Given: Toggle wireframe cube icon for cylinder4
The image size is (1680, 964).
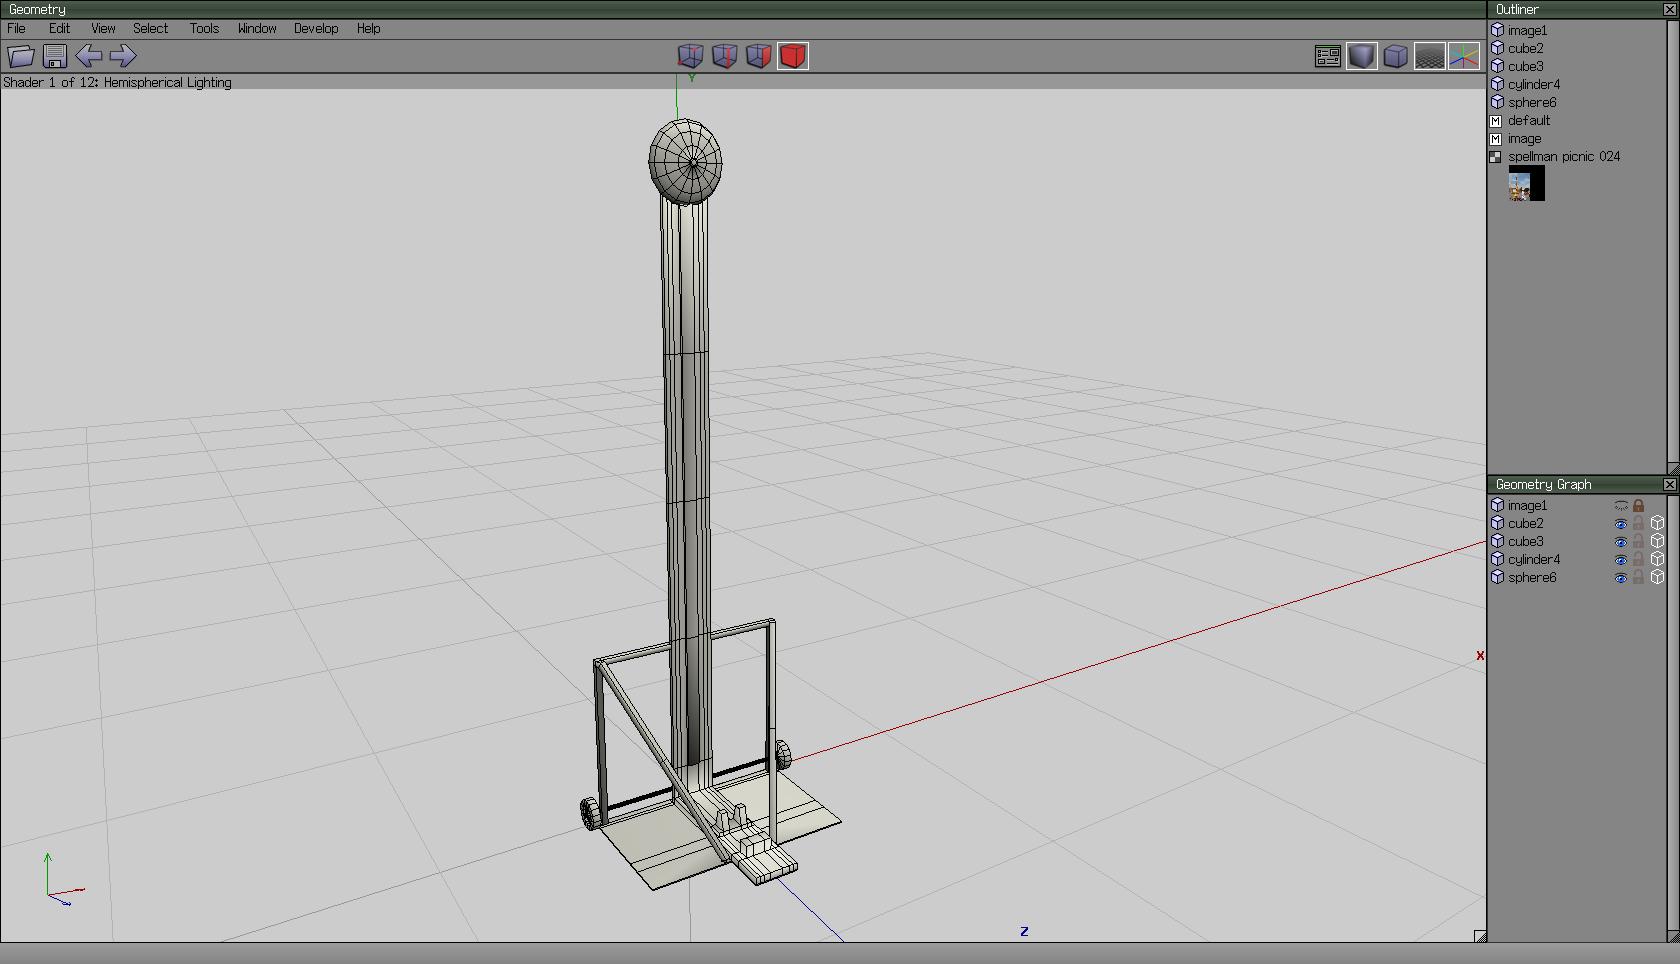Looking at the screenshot, I should (1657, 560).
